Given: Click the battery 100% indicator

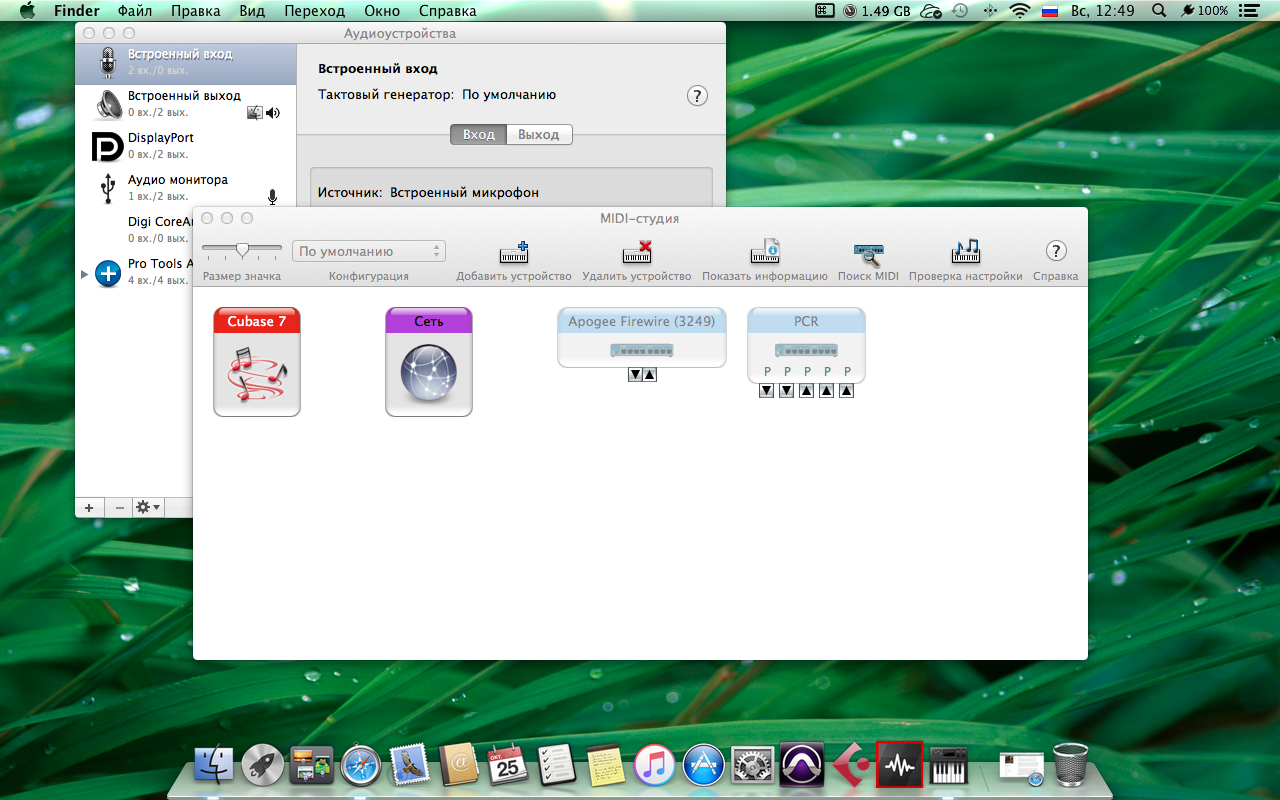Looking at the screenshot, I should point(1204,11).
